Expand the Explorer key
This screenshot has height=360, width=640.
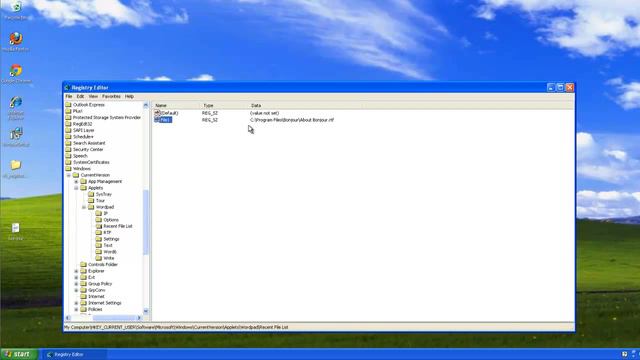click(76, 271)
